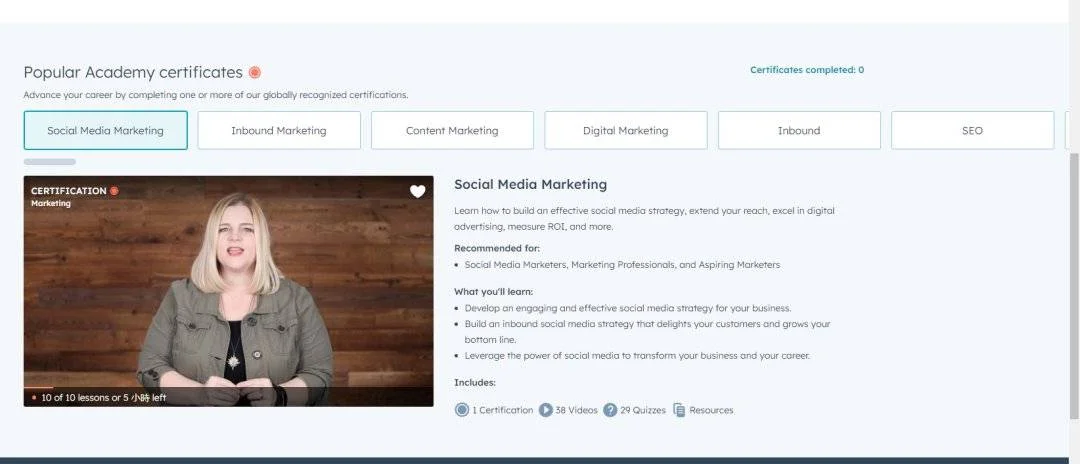Click the 'Marketing' category label on video

pos(51,204)
